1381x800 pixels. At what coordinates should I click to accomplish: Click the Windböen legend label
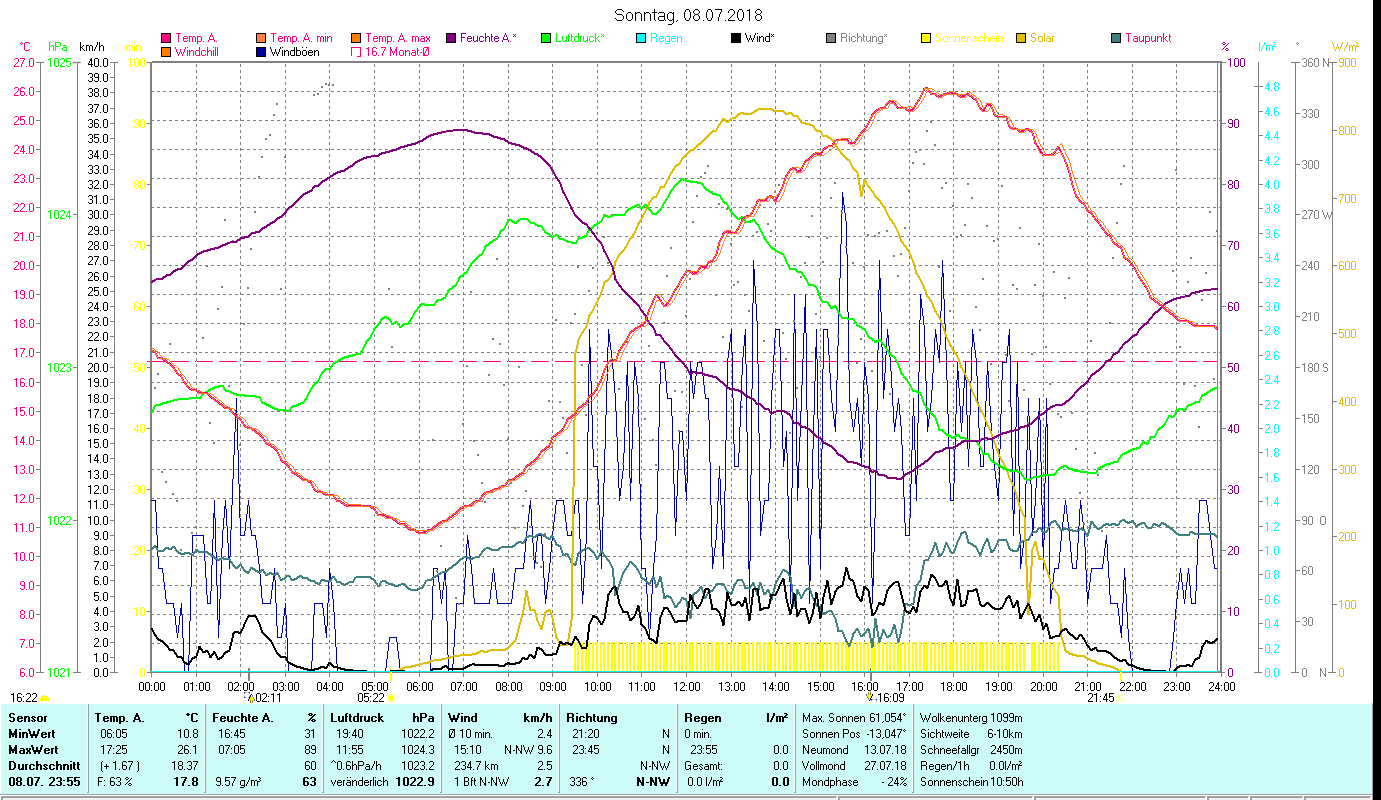pyautogui.click(x=295, y=52)
